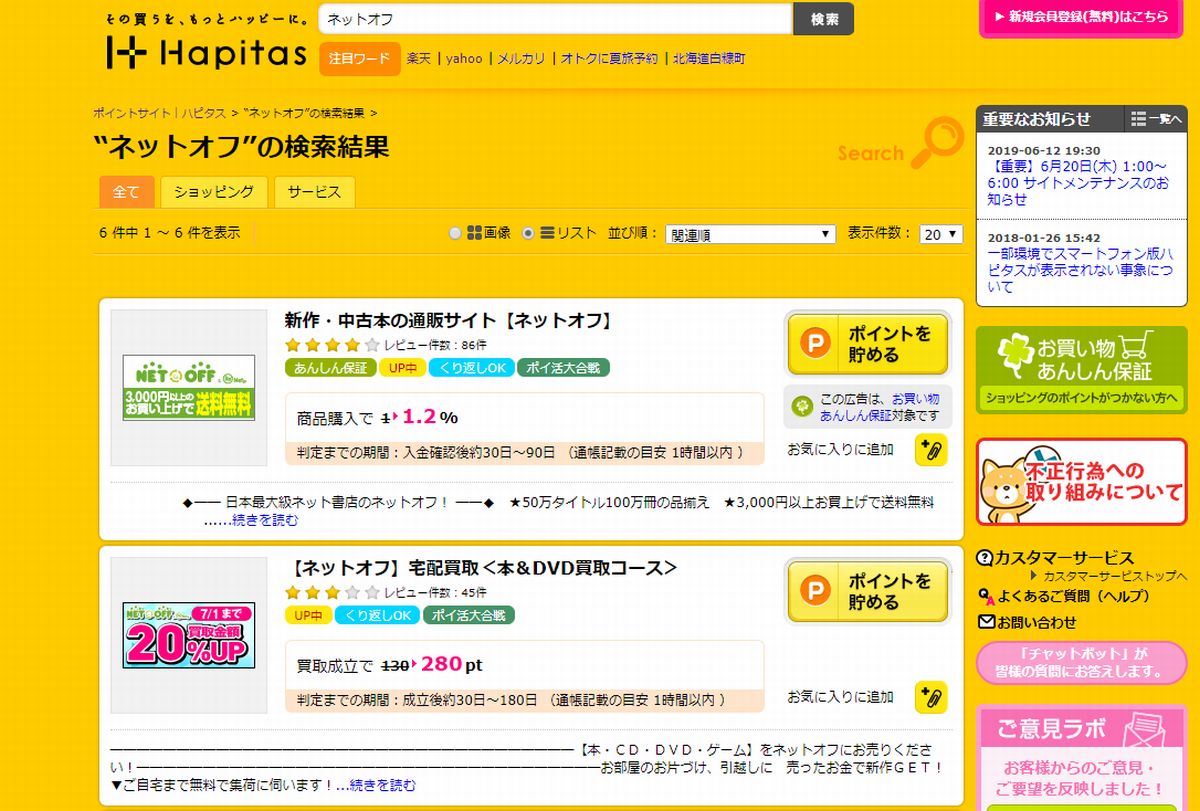
Task: Click あんしん保証 tag on first result
Action: tap(330, 367)
